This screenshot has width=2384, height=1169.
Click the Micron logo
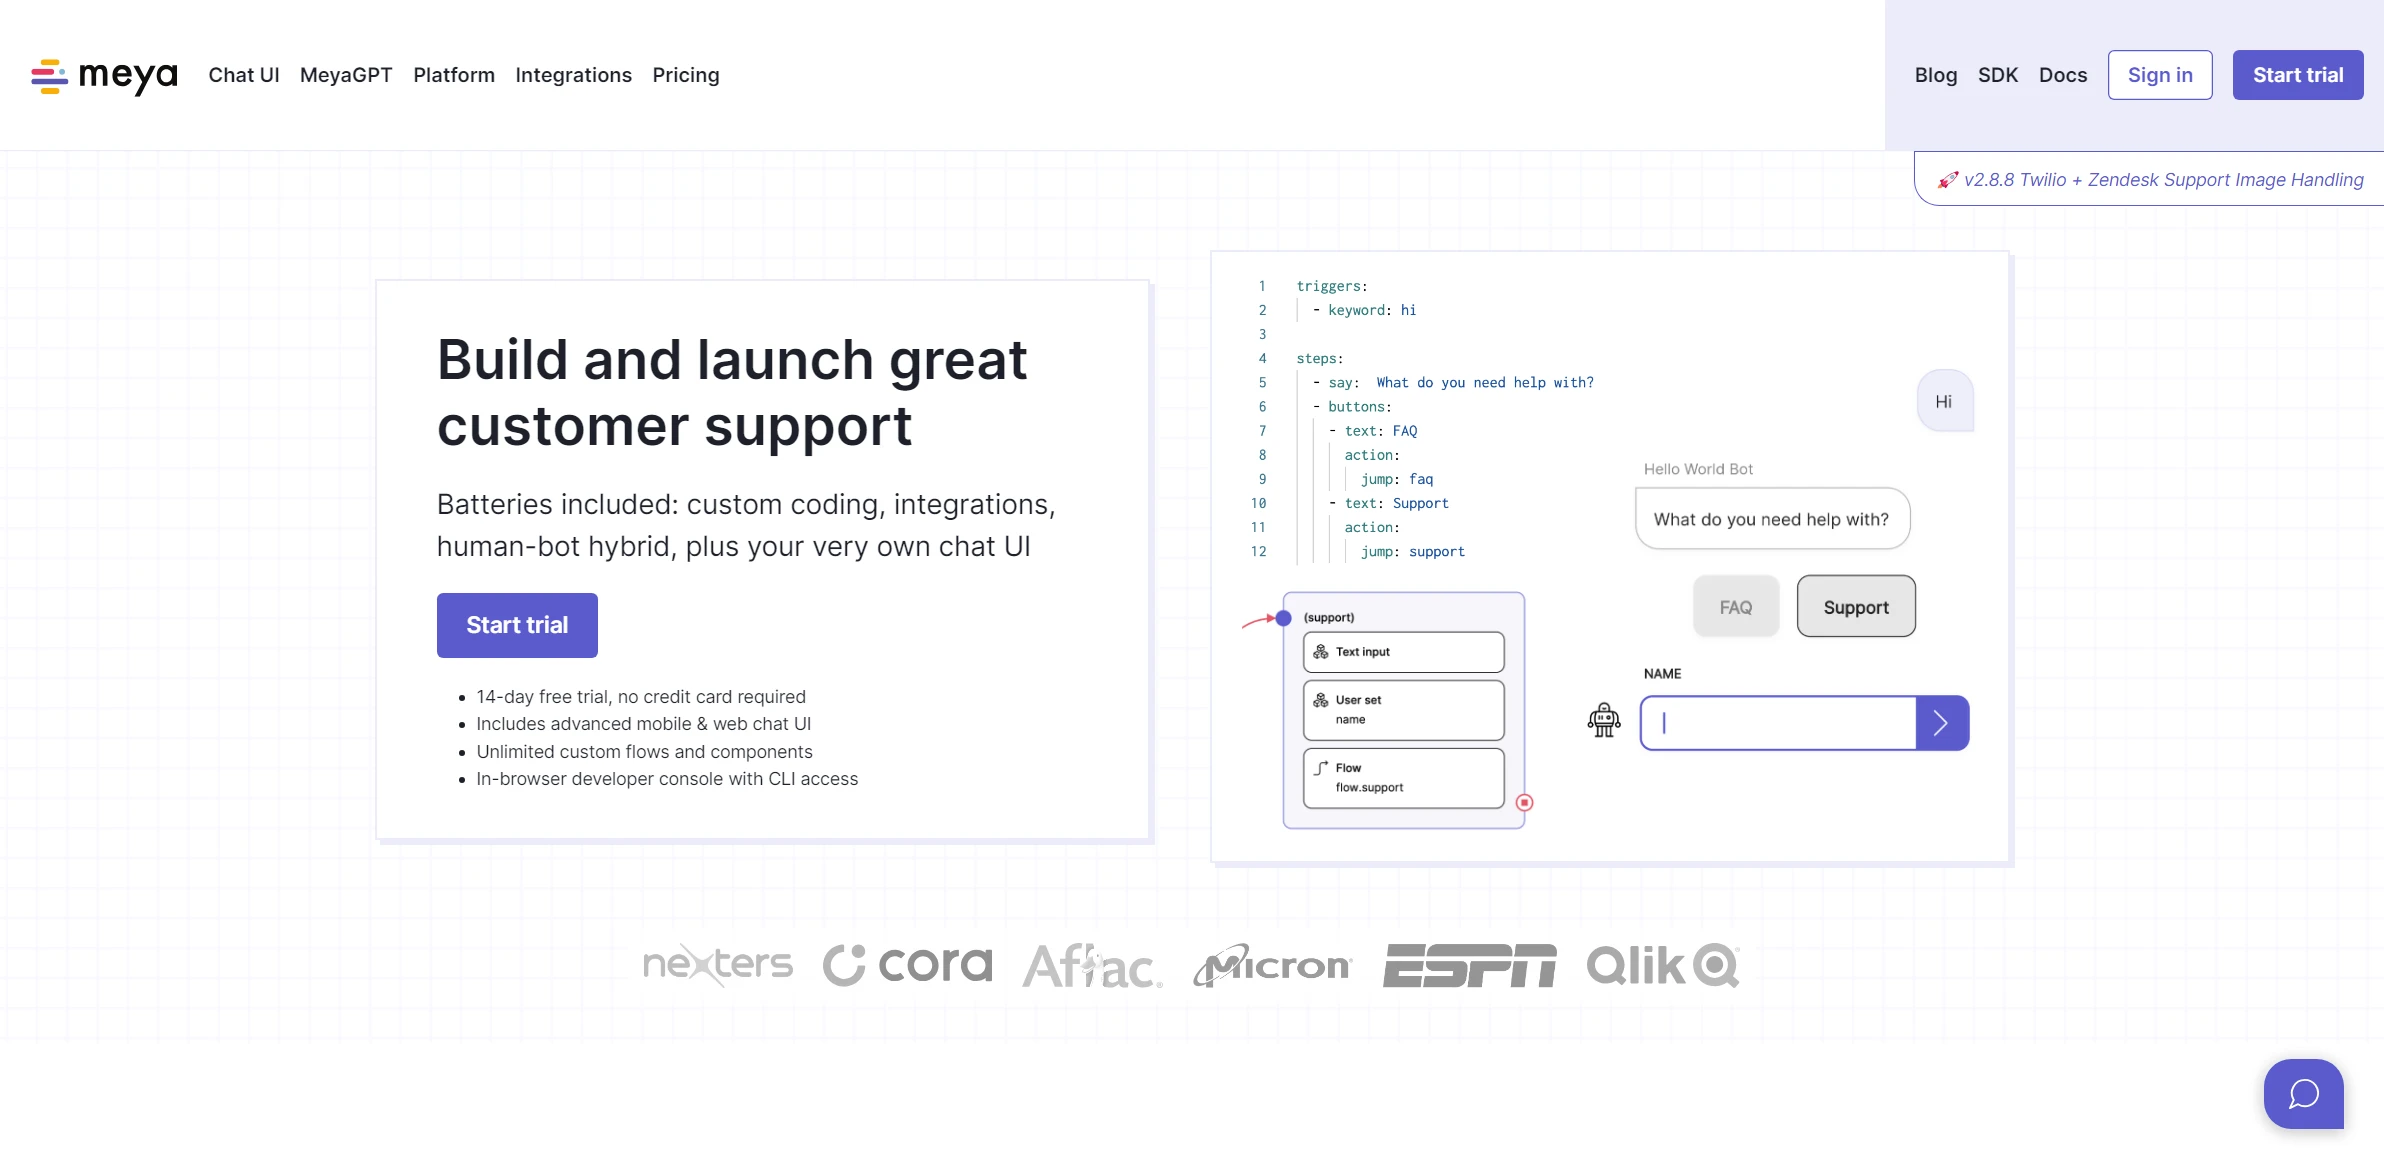[1272, 965]
